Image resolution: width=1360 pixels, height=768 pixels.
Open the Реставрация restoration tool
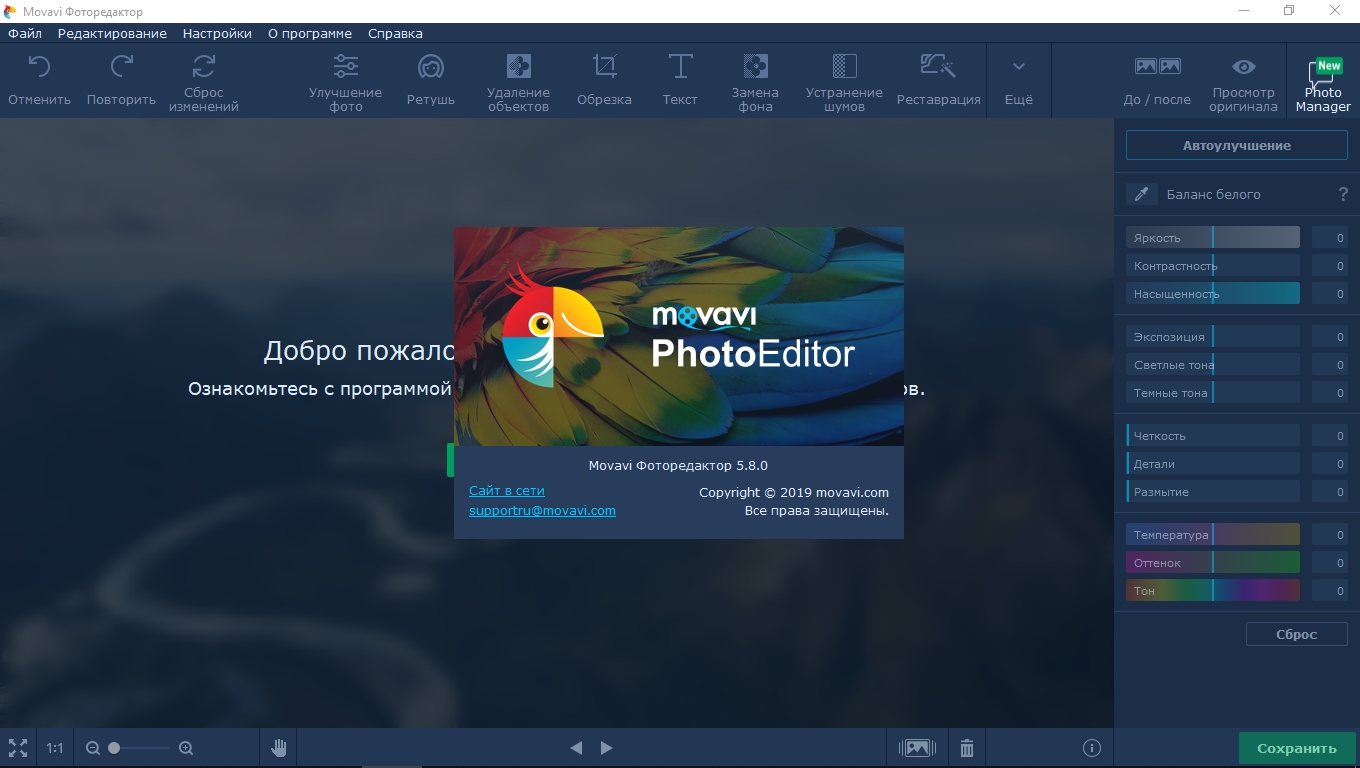(x=938, y=80)
